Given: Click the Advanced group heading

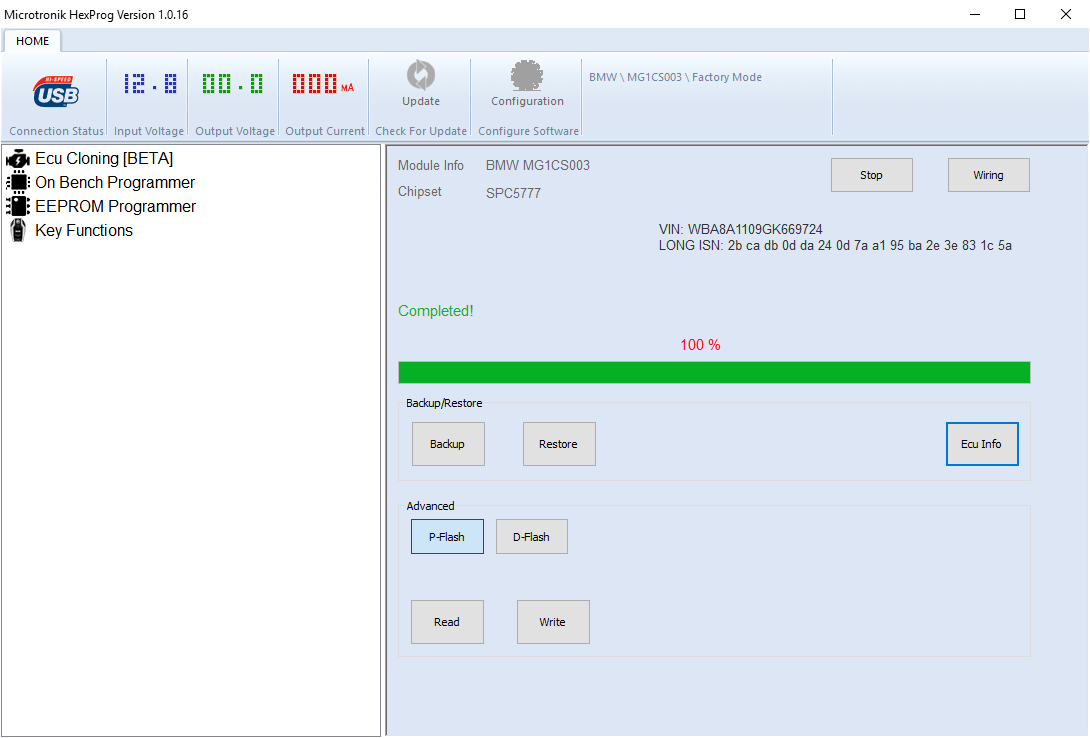Looking at the screenshot, I should point(430,506).
